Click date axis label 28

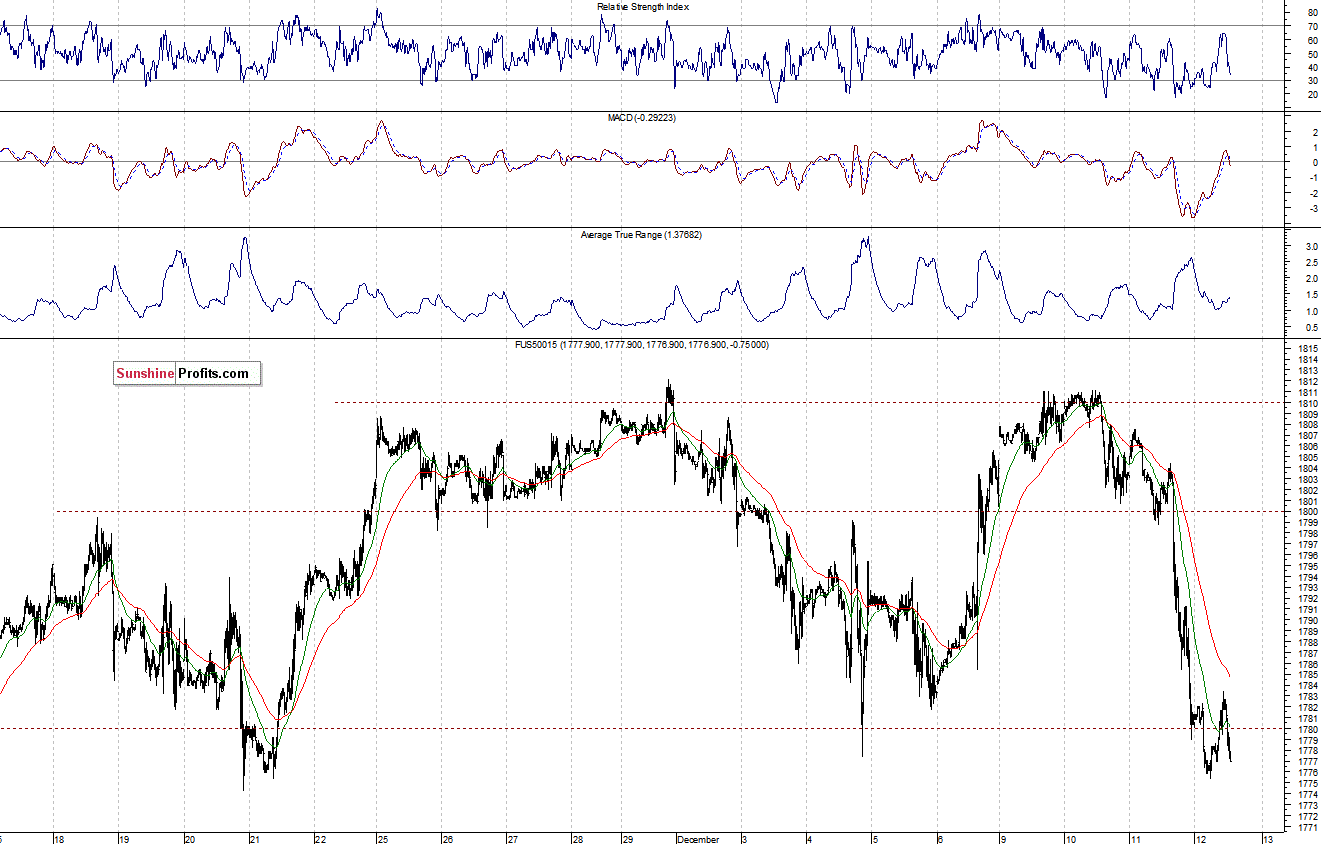coord(578,839)
